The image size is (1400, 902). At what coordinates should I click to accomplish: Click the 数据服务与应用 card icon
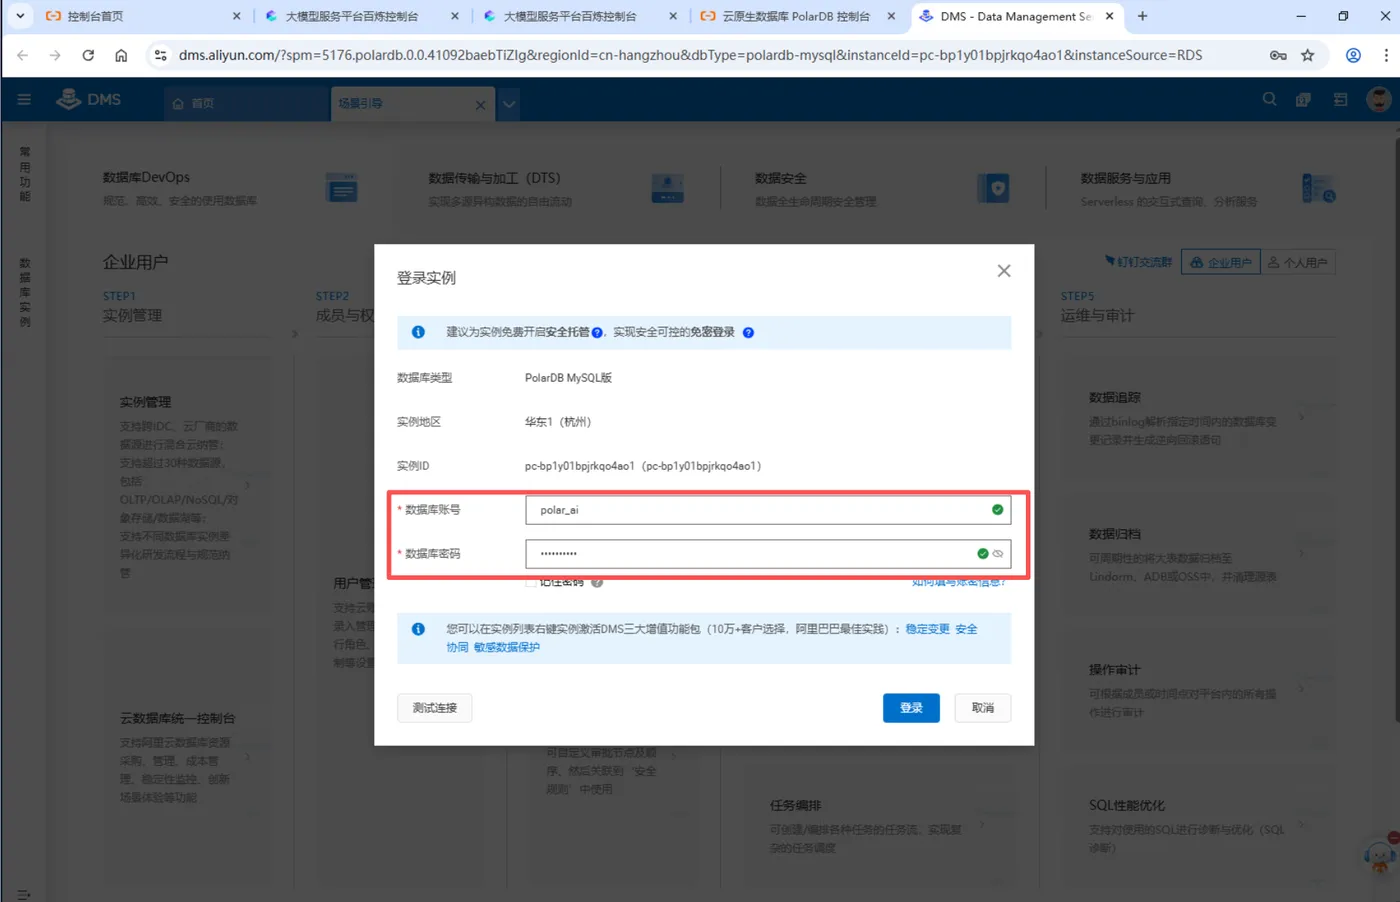pyautogui.click(x=1319, y=188)
